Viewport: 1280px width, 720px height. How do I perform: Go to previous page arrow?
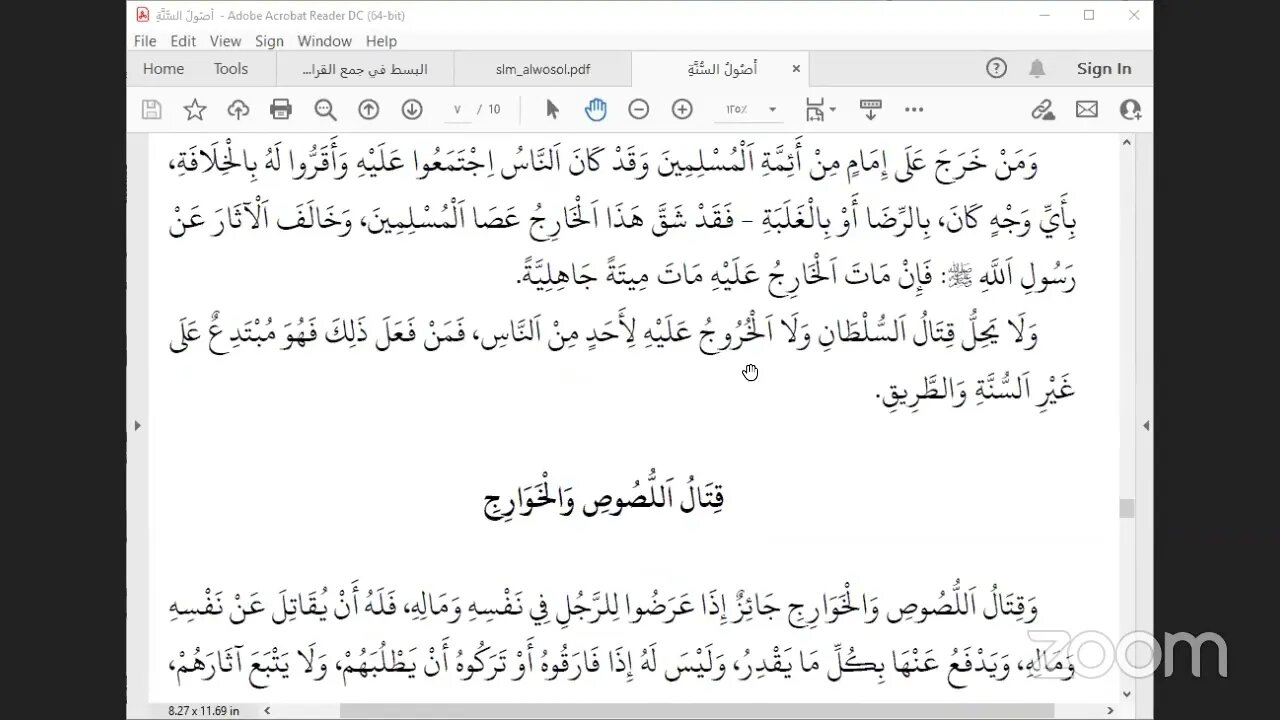point(368,110)
